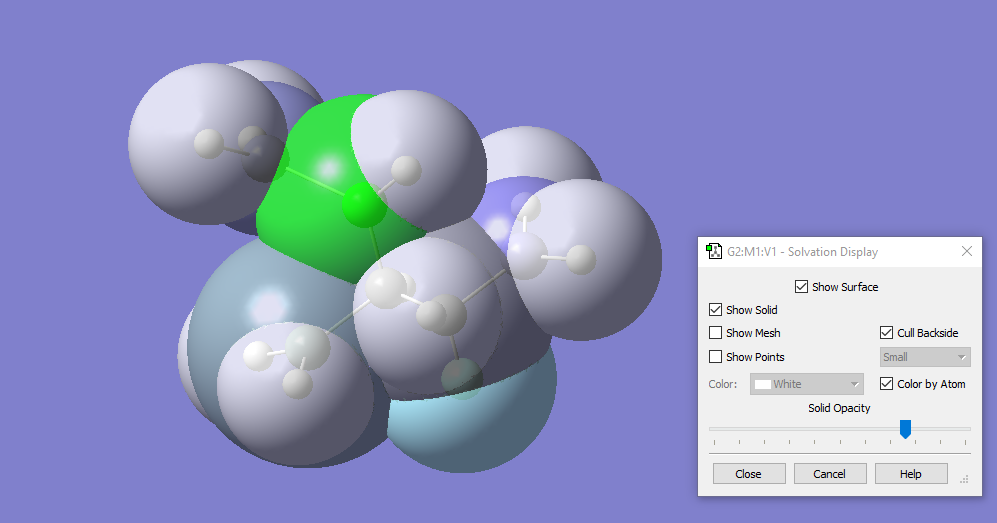Disable the Show Solid option
The width and height of the screenshot is (997, 523).
pyautogui.click(x=716, y=310)
